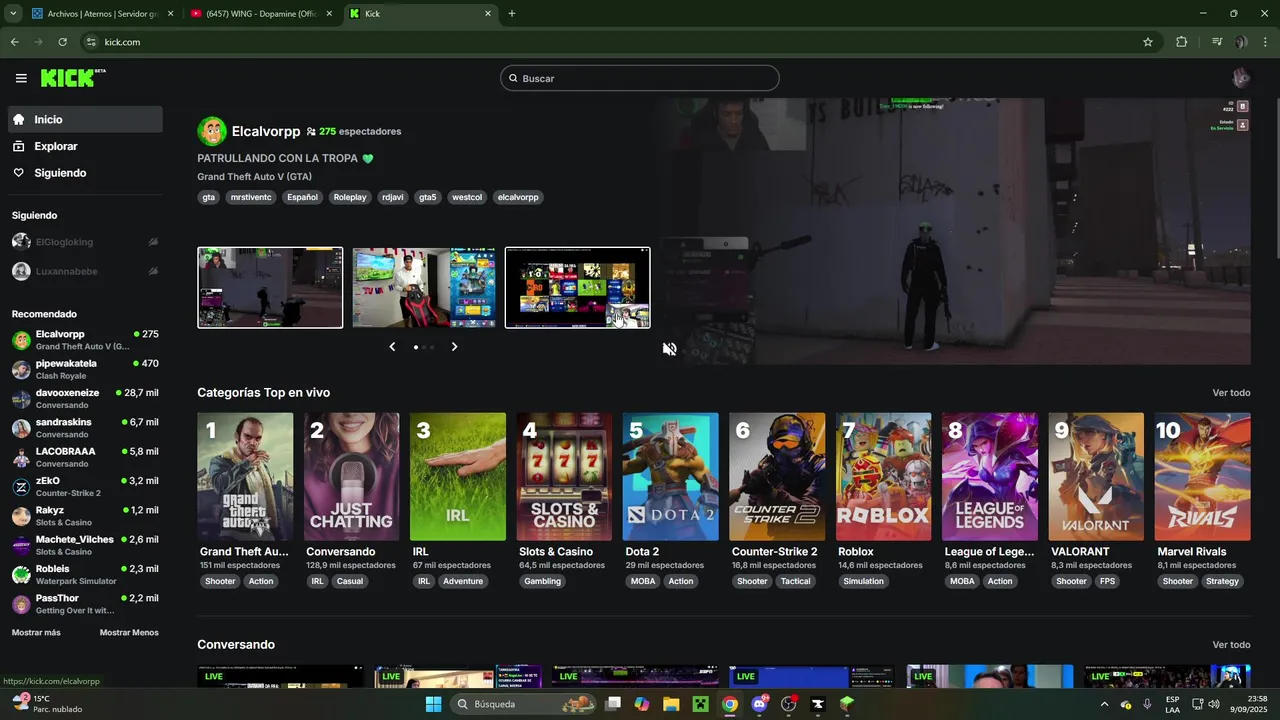Open Siguiendo in sidebar
Screen dimensions: 1280x720
pyautogui.click(x=85, y=173)
